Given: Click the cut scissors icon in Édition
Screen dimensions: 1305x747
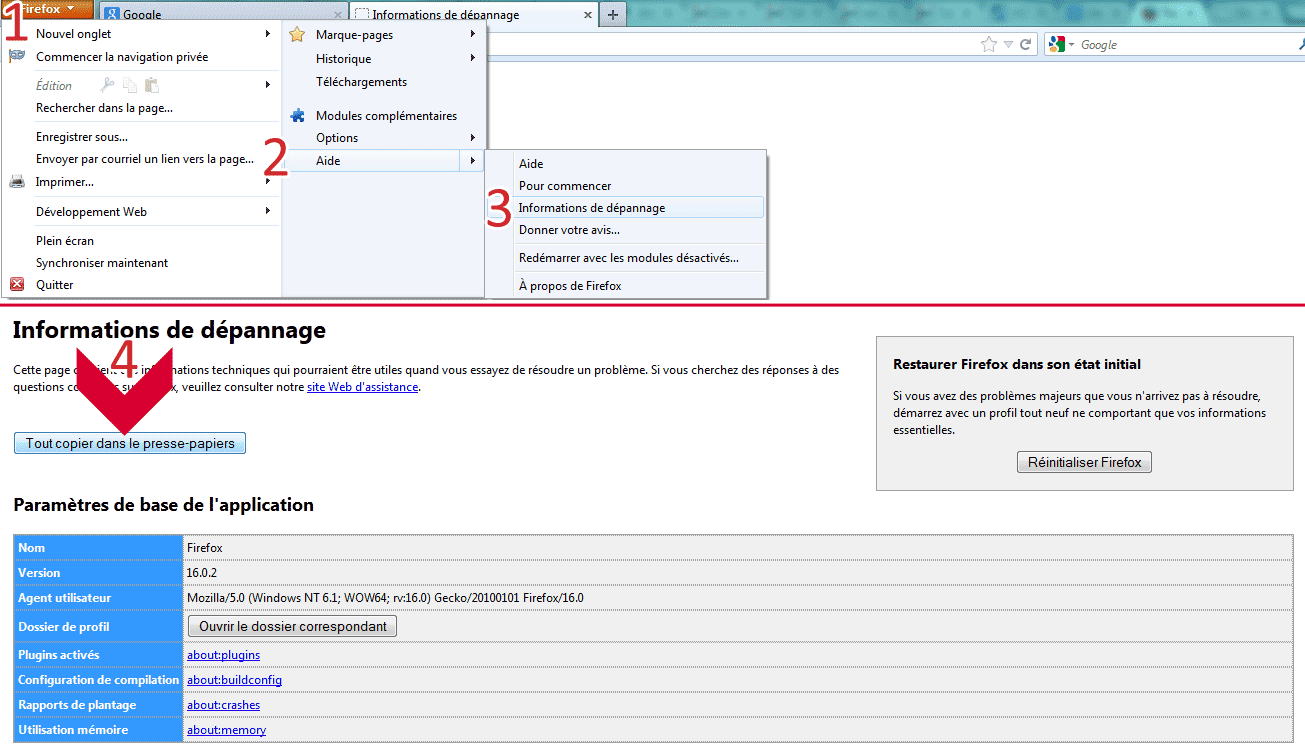Looking at the screenshot, I should click(x=108, y=85).
